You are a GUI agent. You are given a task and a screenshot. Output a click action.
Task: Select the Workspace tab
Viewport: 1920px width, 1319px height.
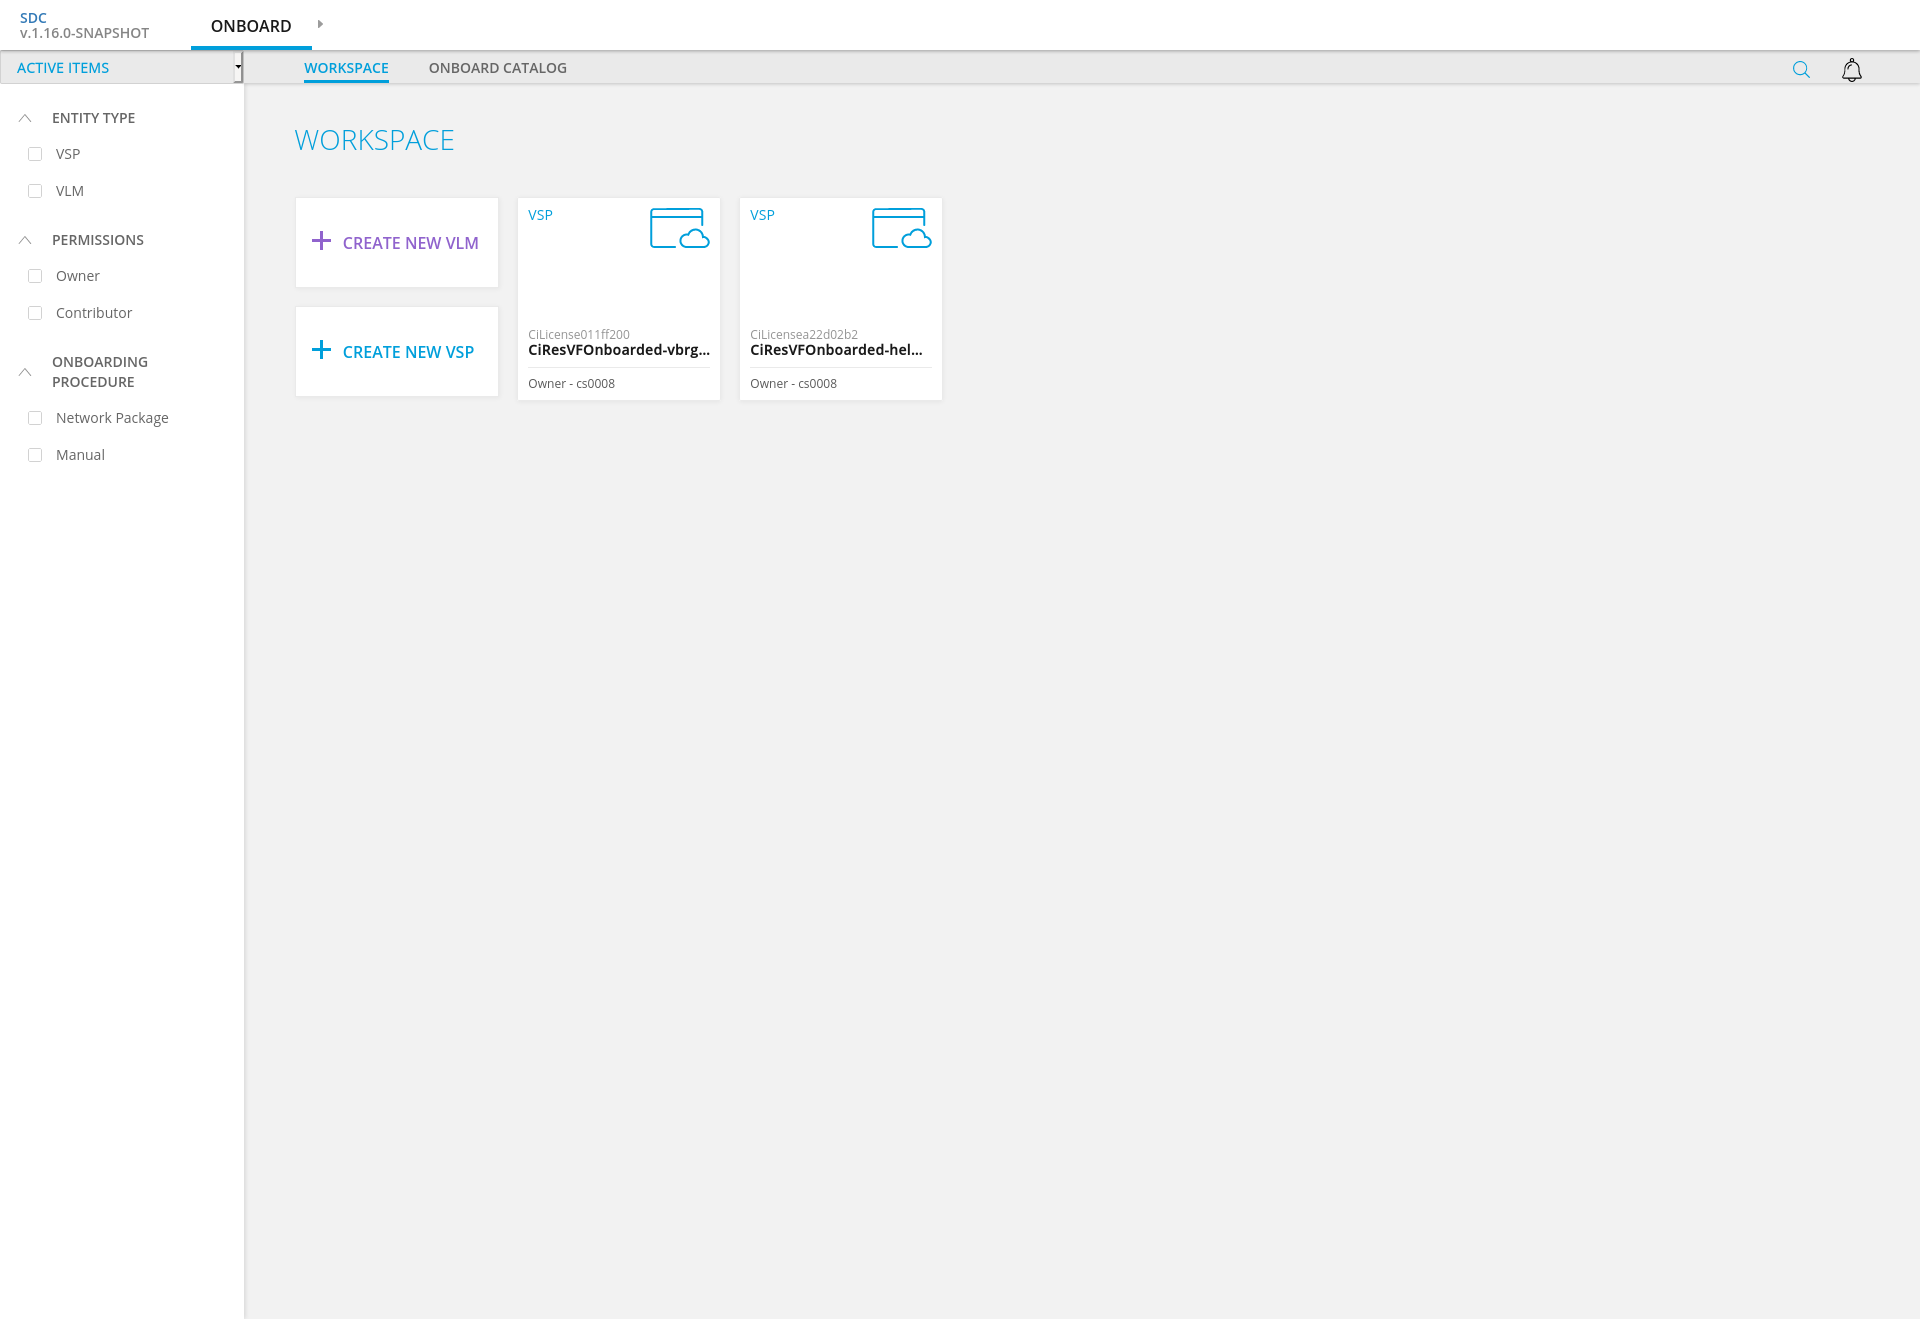346,68
